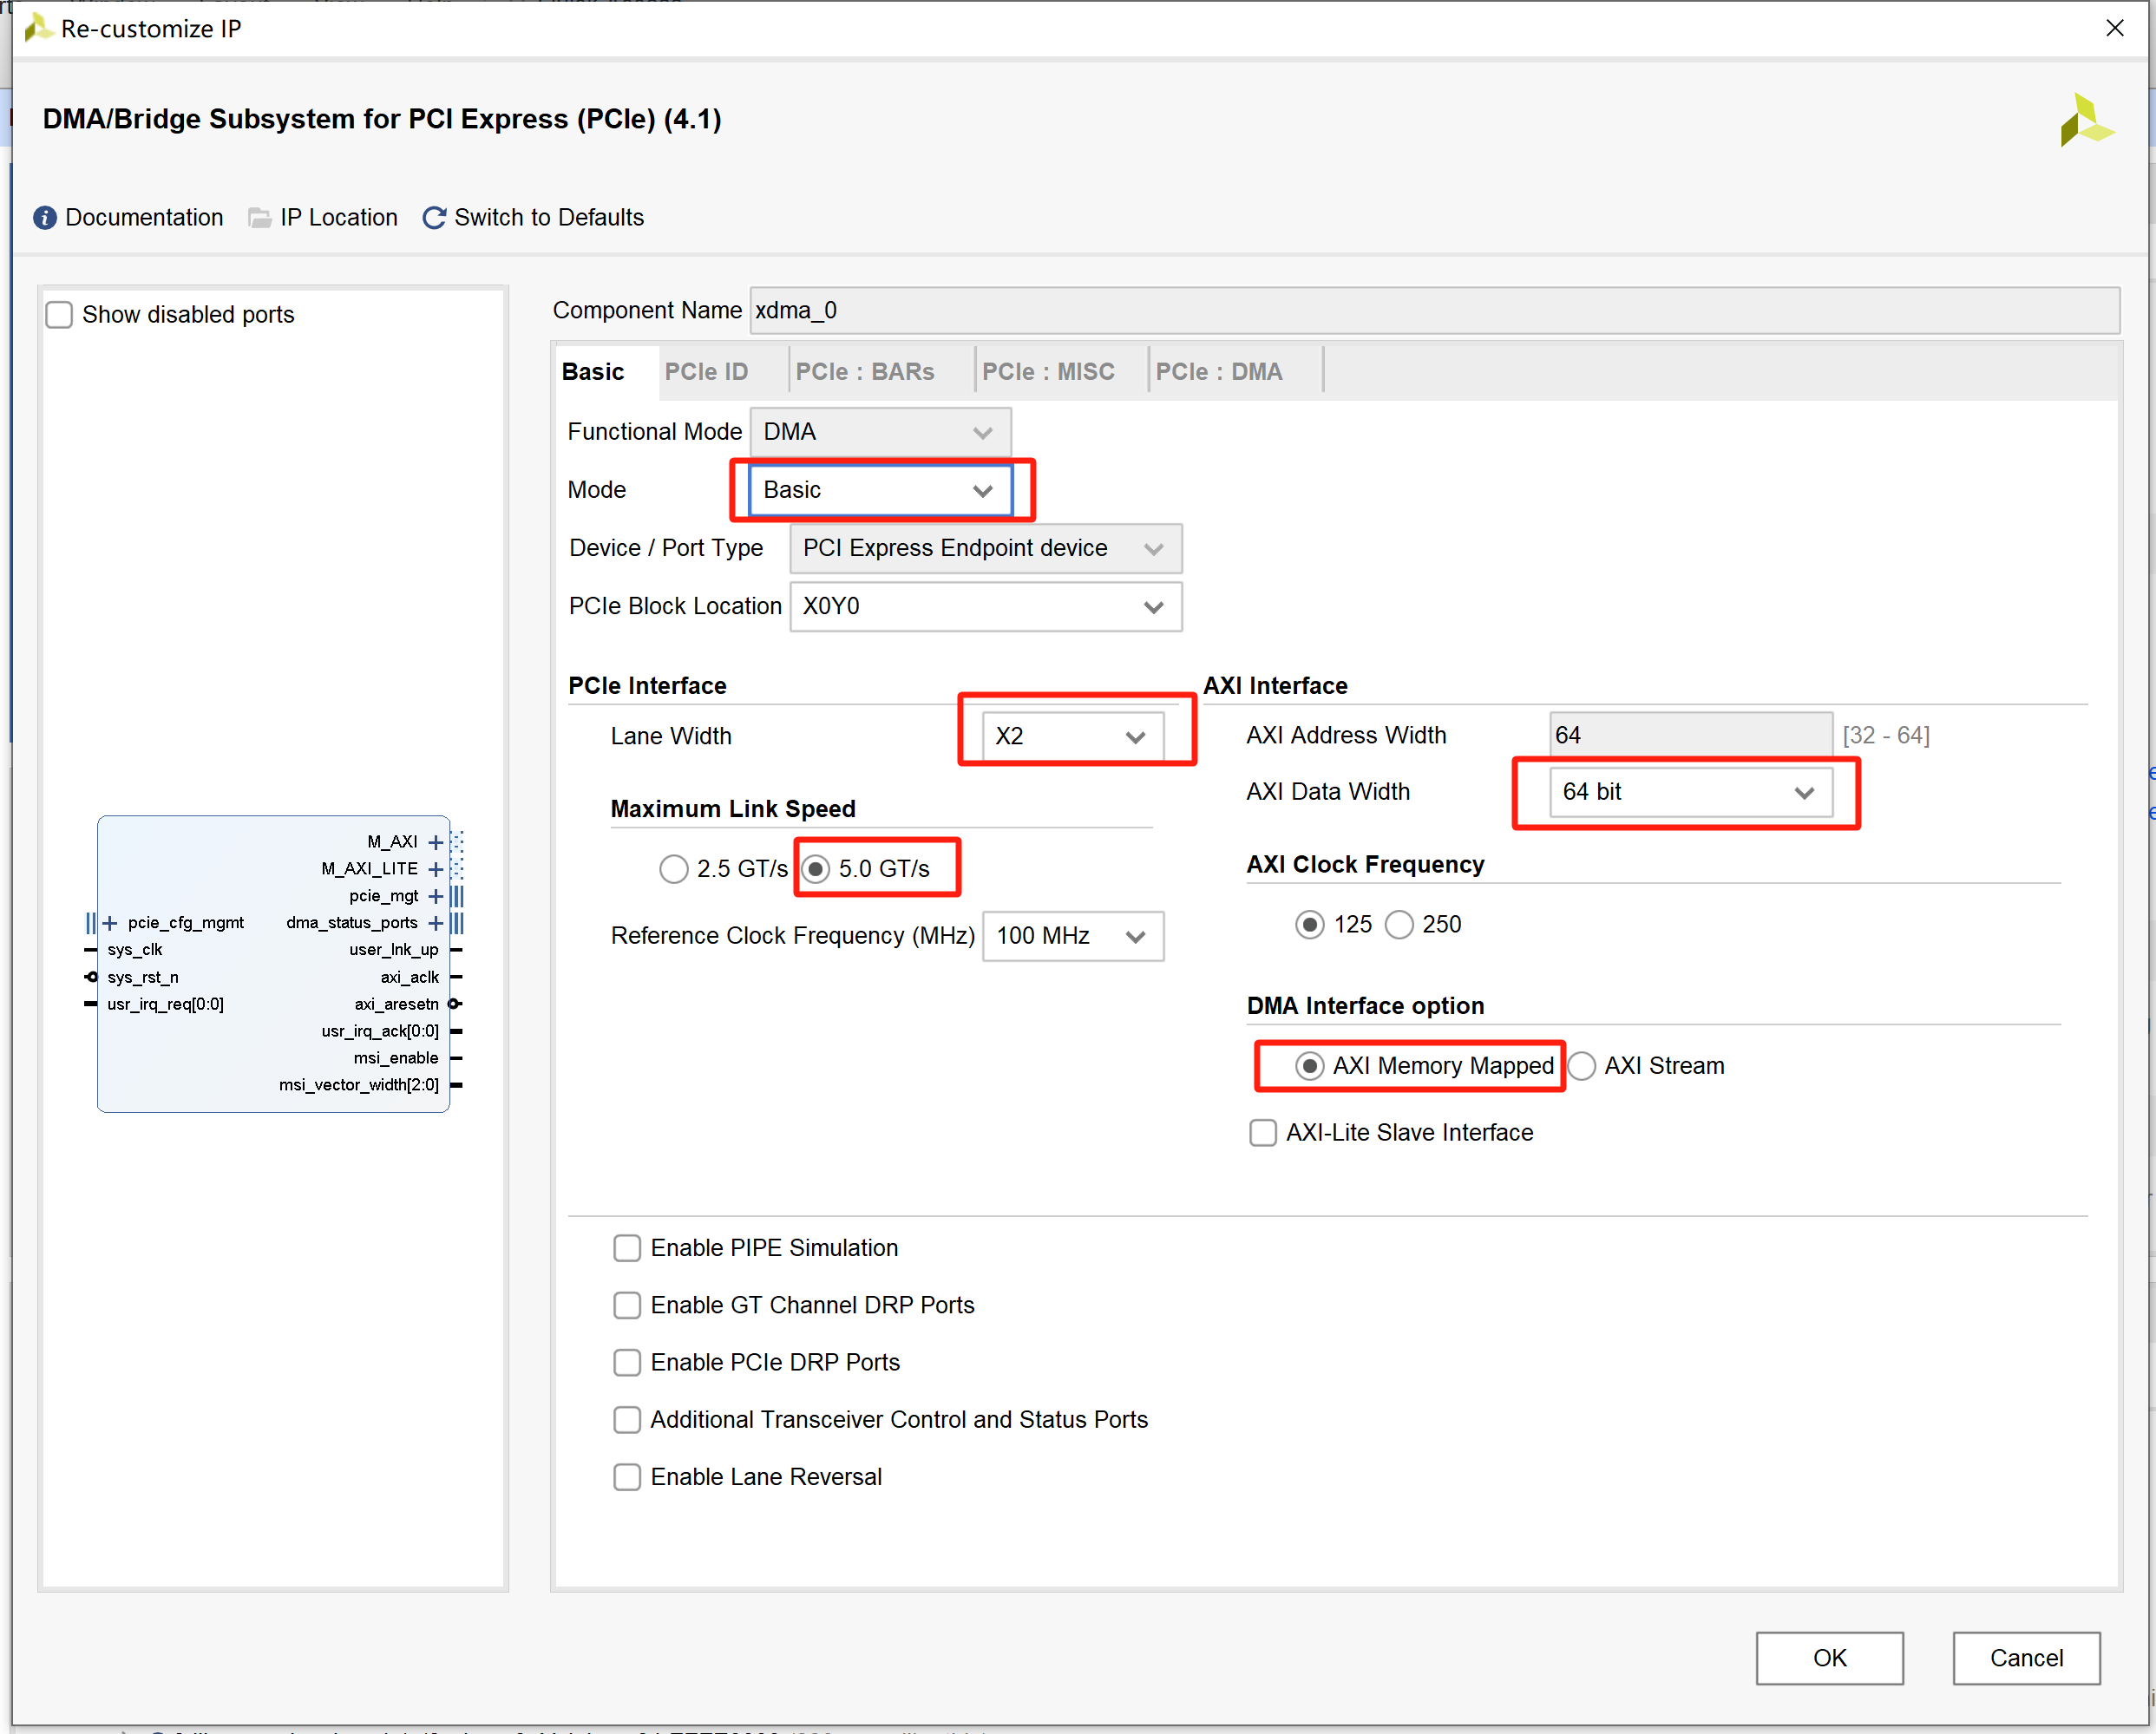Set AXI Clock Frequency to 250
This screenshot has width=2156, height=1734.
1400,924
